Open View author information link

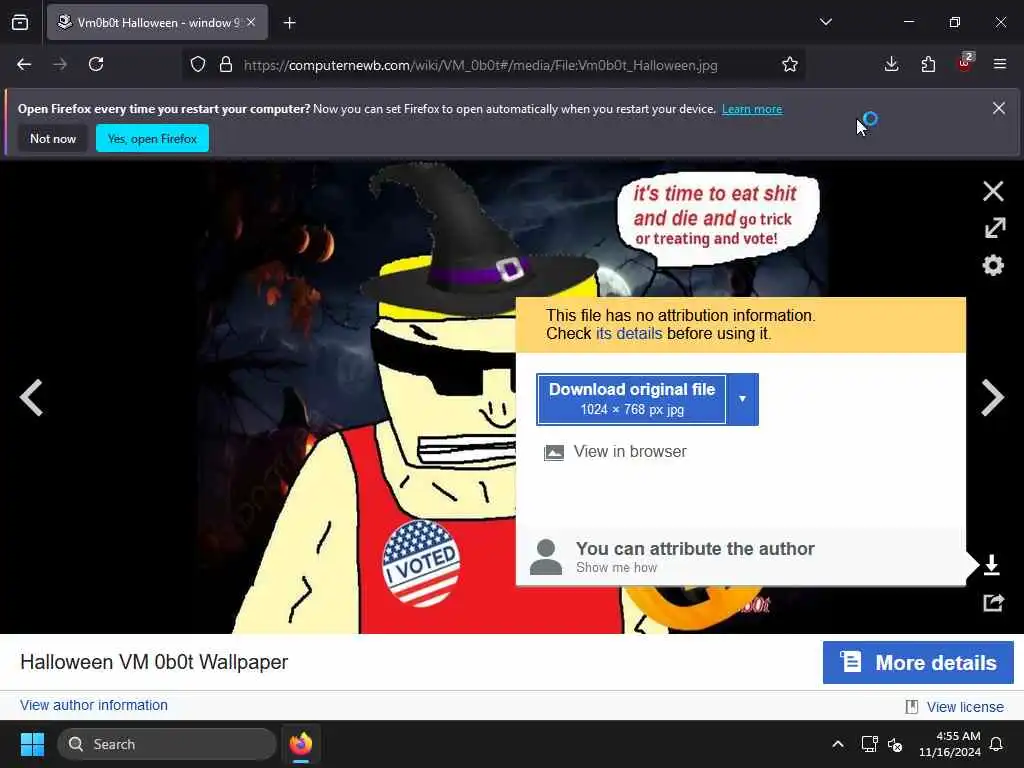[x=93, y=705]
